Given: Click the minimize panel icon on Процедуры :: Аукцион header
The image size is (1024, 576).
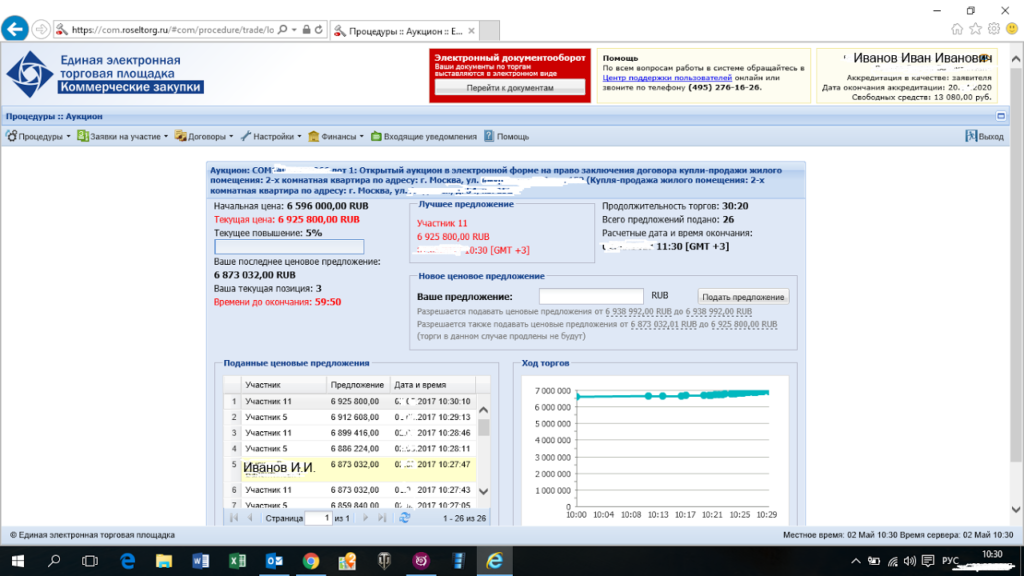Looking at the screenshot, I should point(999,116).
